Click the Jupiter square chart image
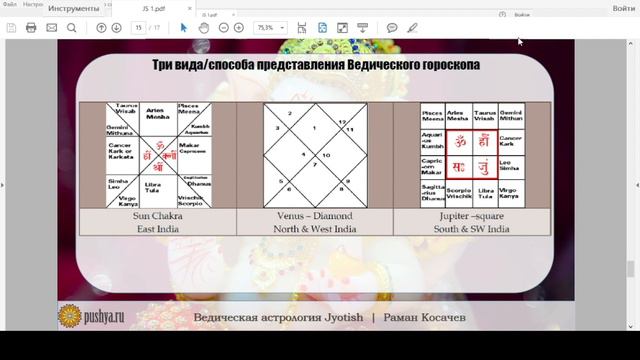This screenshot has height=360, width=640. (x=473, y=155)
